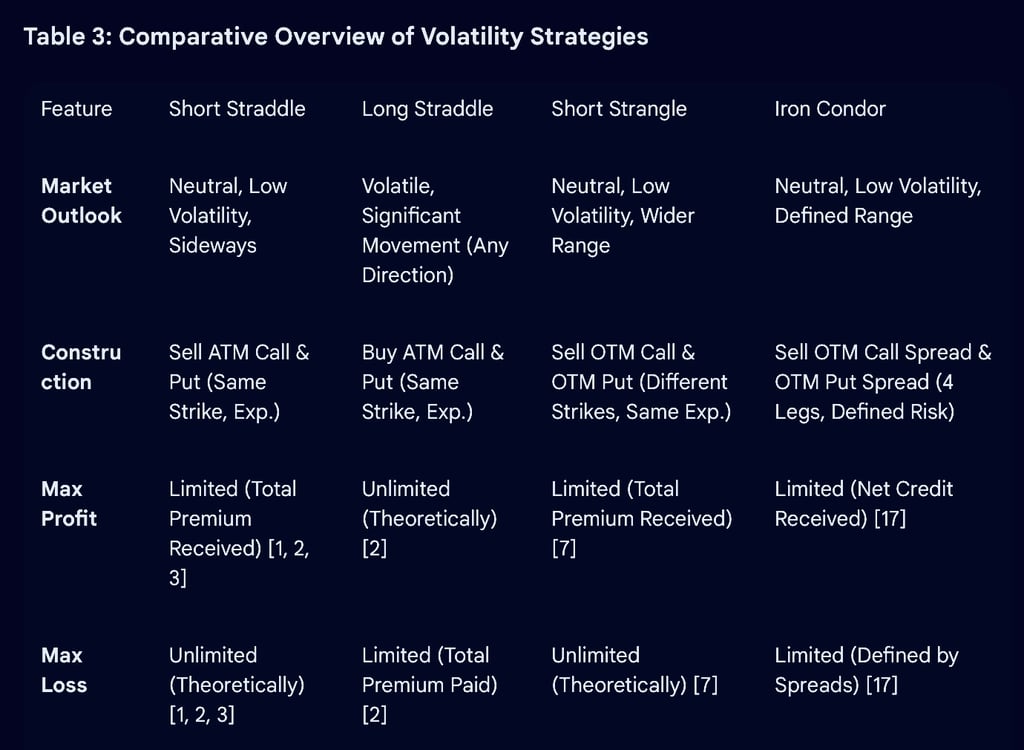Select the Short Straddle column header
Screen dimensions: 1024x750
[x=237, y=108]
